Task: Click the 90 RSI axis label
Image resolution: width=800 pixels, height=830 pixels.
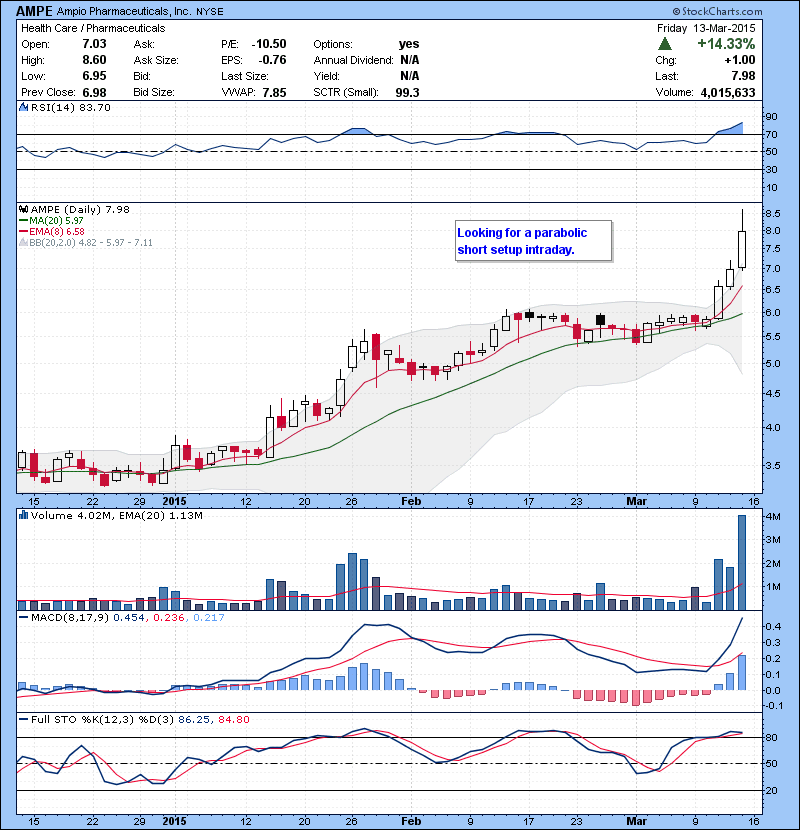Action: 771,117
